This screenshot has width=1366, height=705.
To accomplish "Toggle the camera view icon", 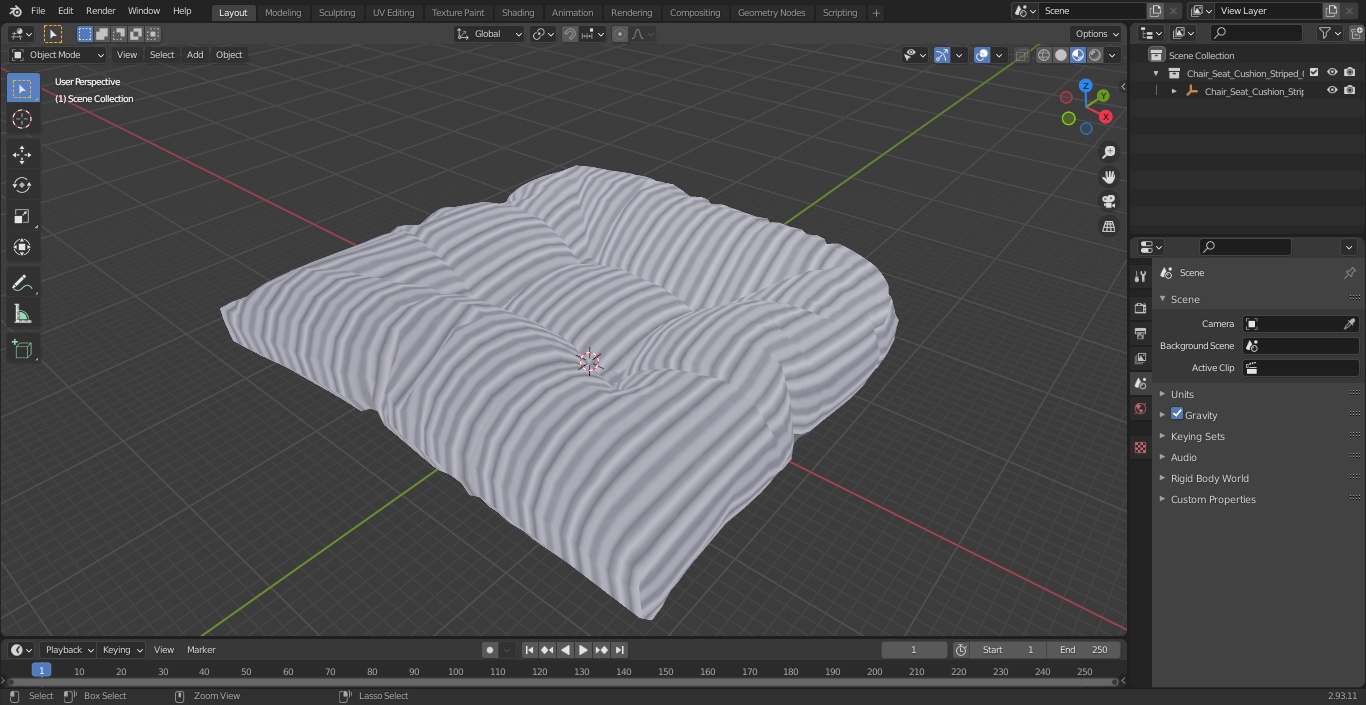I will [x=1108, y=201].
